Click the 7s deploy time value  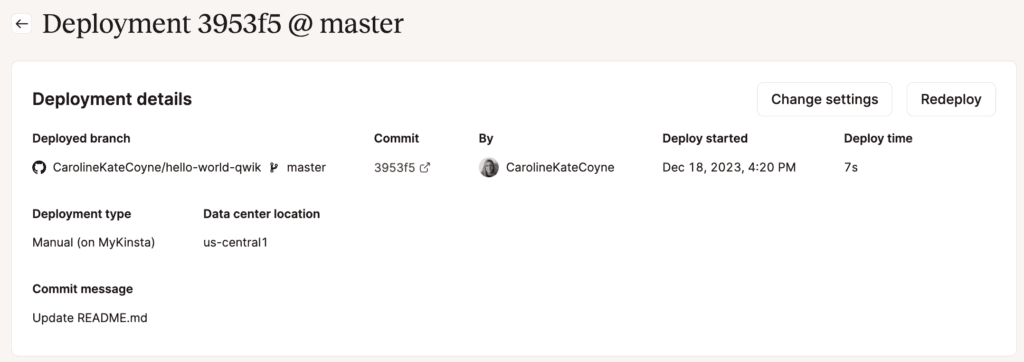tap(850, 168)
